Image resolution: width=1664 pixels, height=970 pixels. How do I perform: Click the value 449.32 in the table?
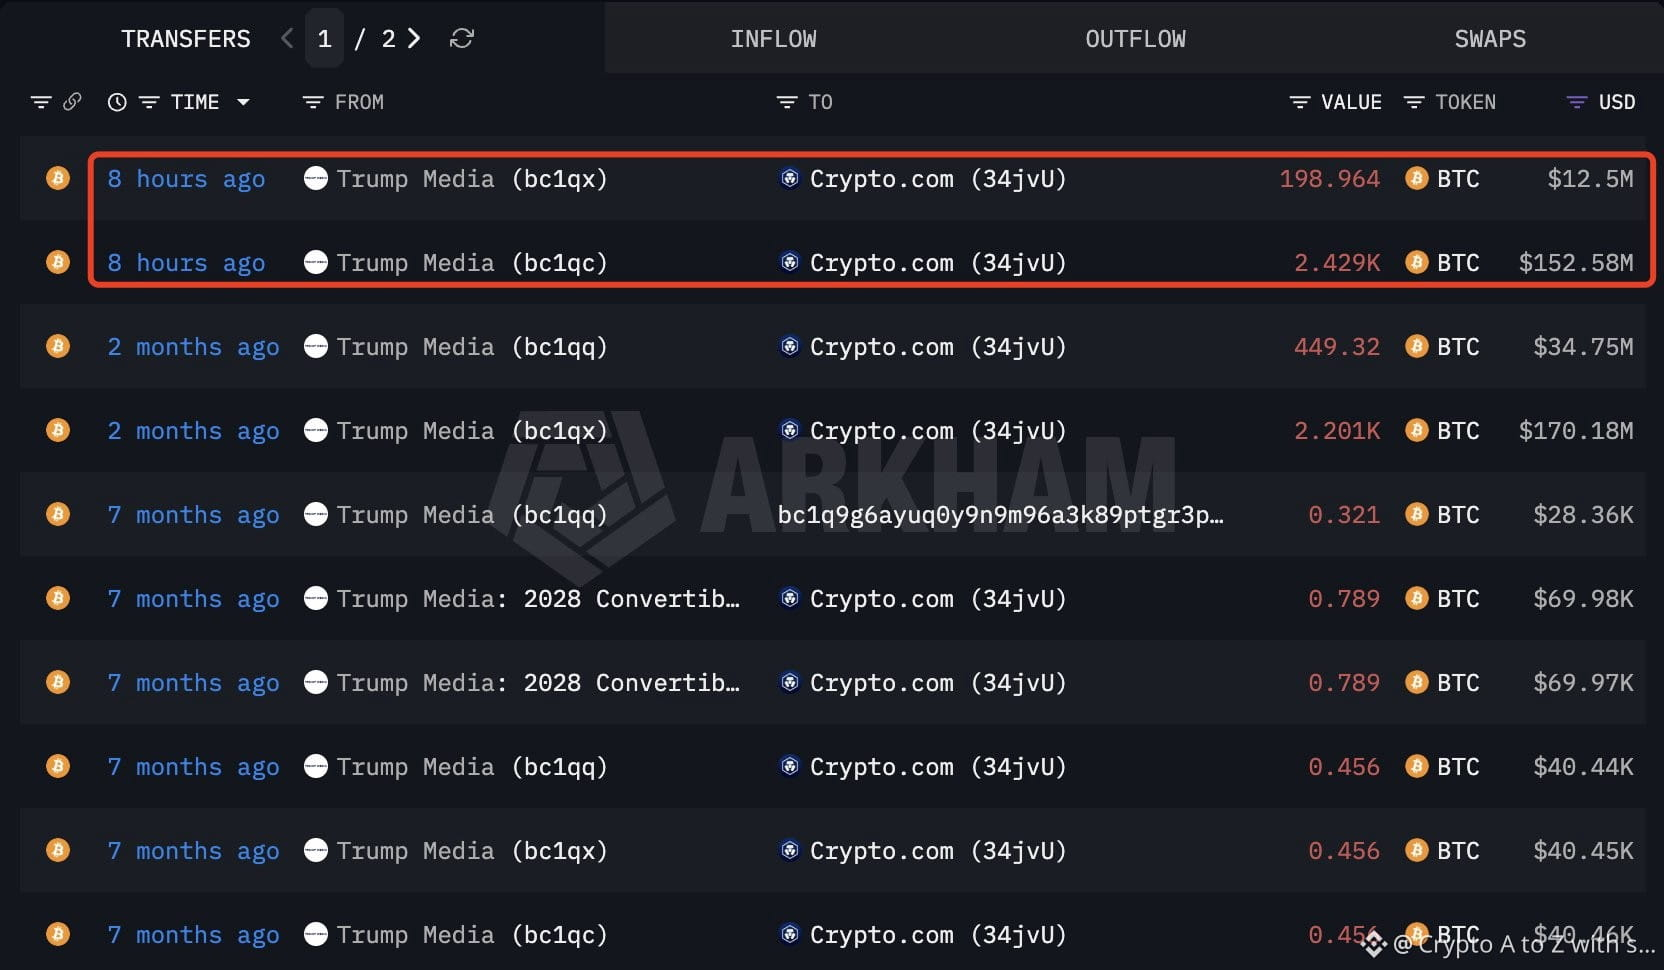(x=1337, y=347)
